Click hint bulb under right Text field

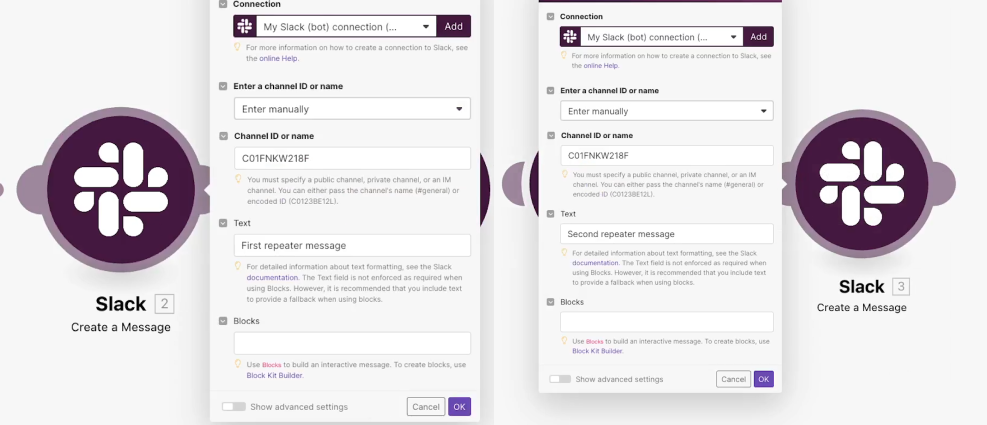tap(564, 253)
